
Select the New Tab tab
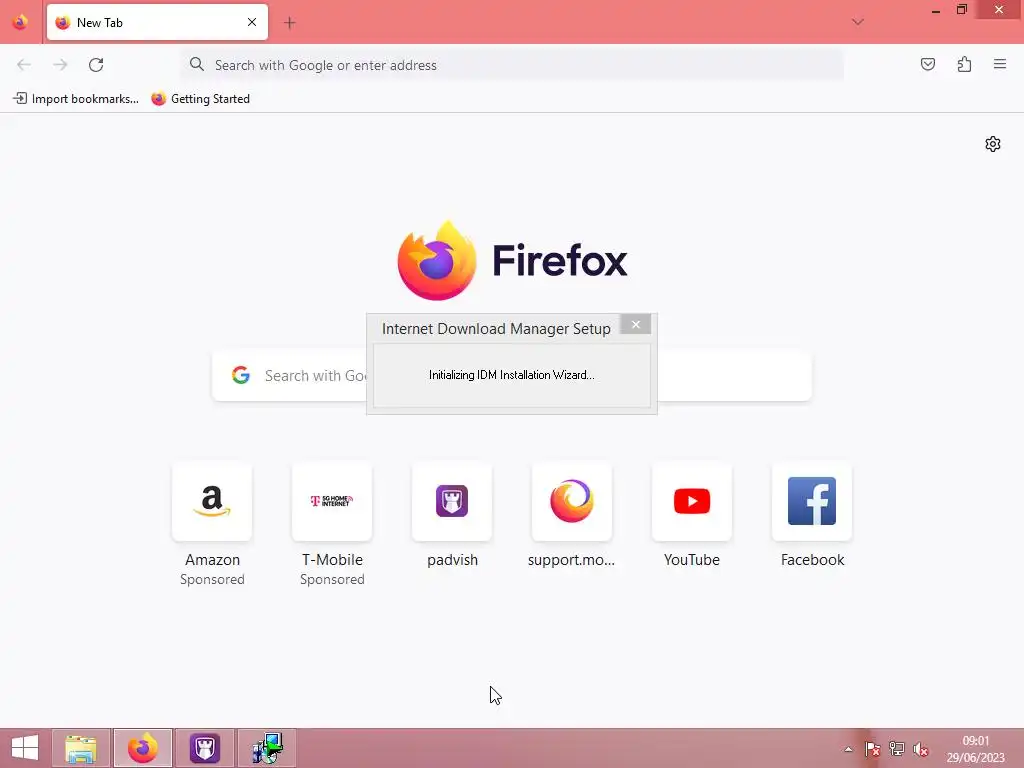click(x=157, y=22)
